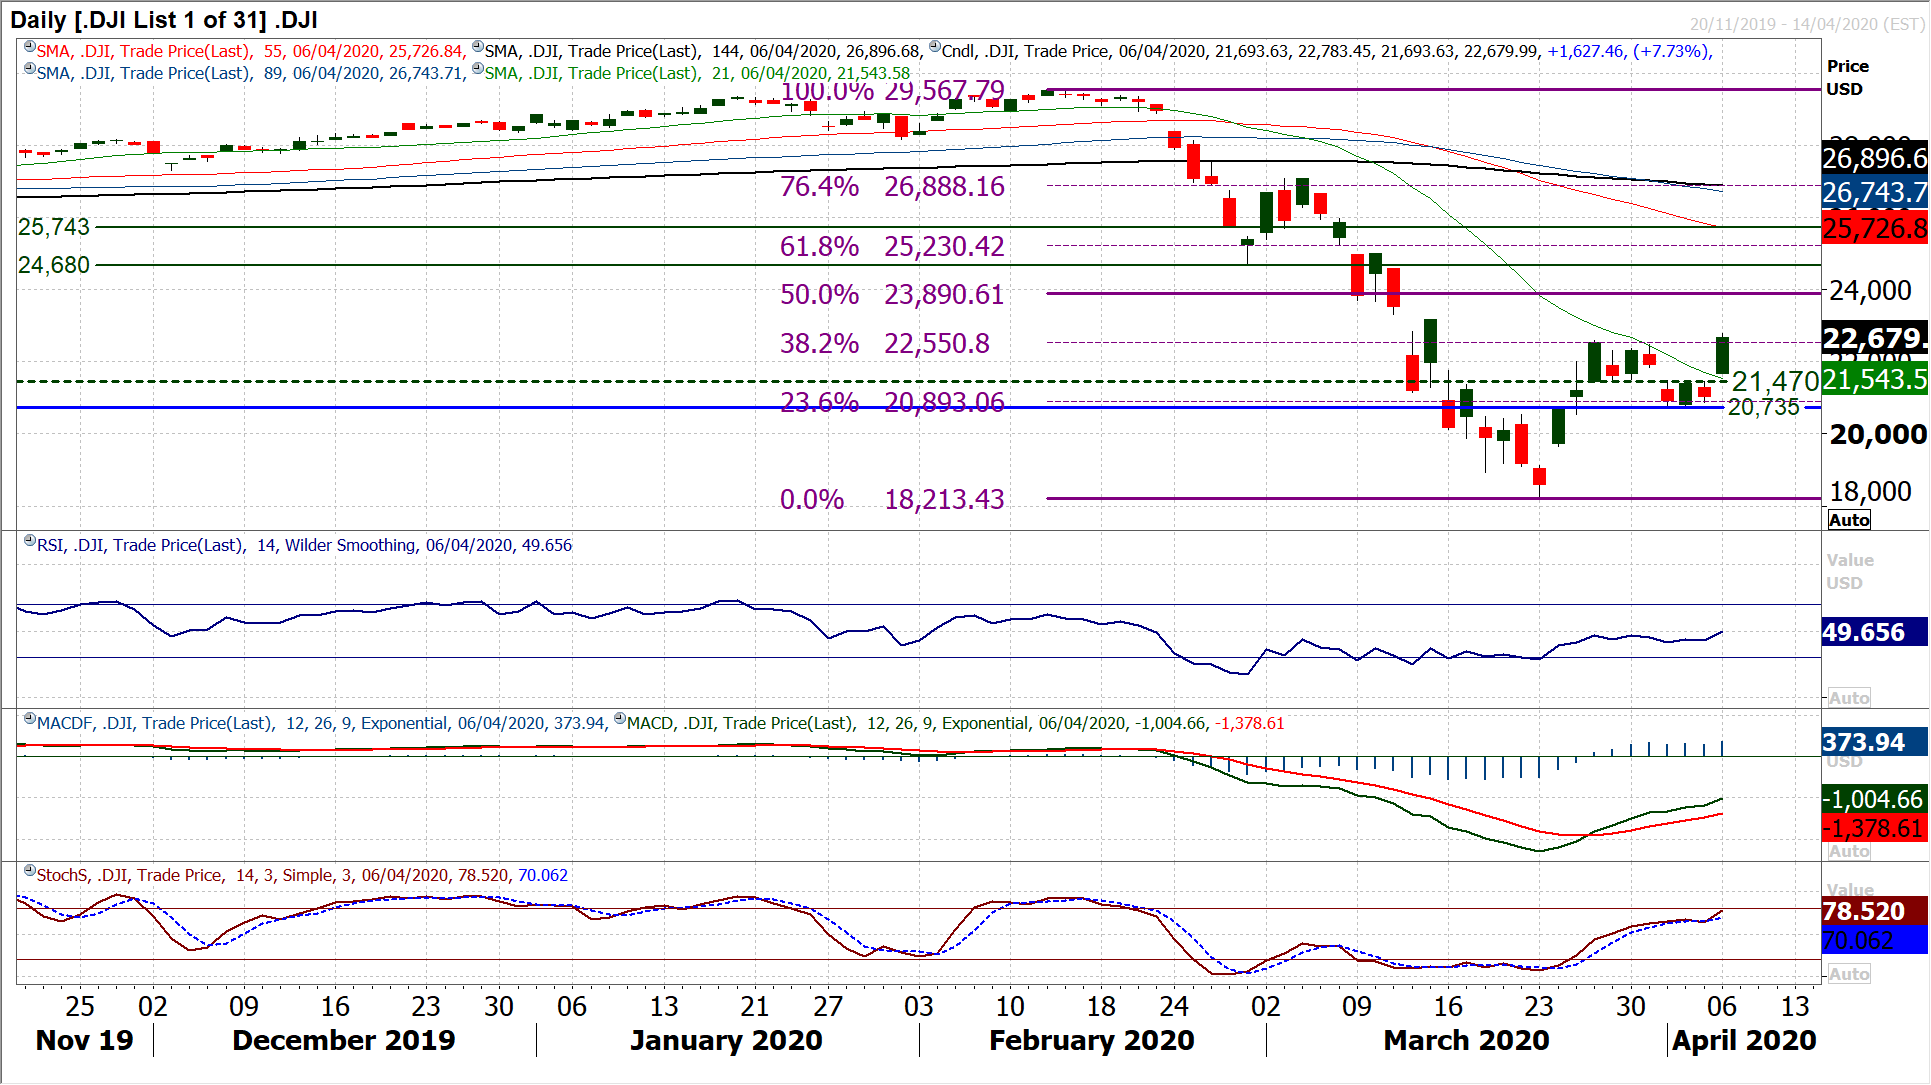This screenshot has width=1931, height=1085.
Task: Select the RSI Wilder Smoothing legend text
Action: tap(305, 545)
